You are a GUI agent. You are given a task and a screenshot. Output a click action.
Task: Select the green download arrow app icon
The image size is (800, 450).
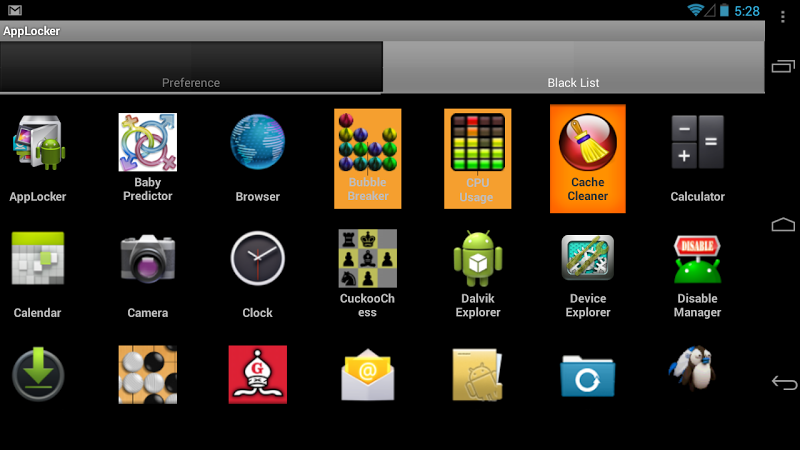point(38,374)
